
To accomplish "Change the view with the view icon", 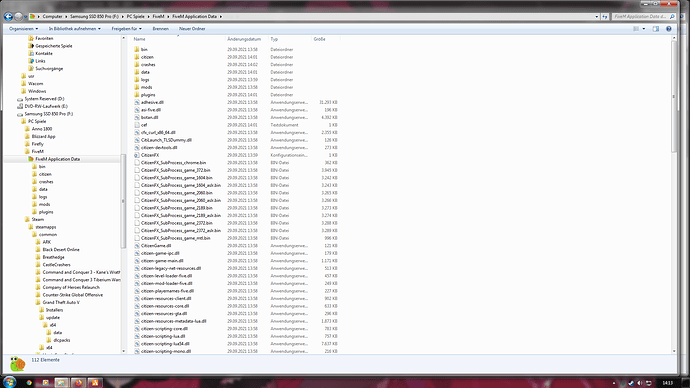I will point(636,29).
